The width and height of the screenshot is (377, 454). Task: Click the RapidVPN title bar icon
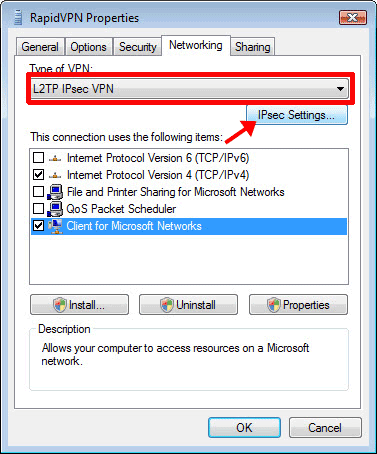click(x=18, y=18)
